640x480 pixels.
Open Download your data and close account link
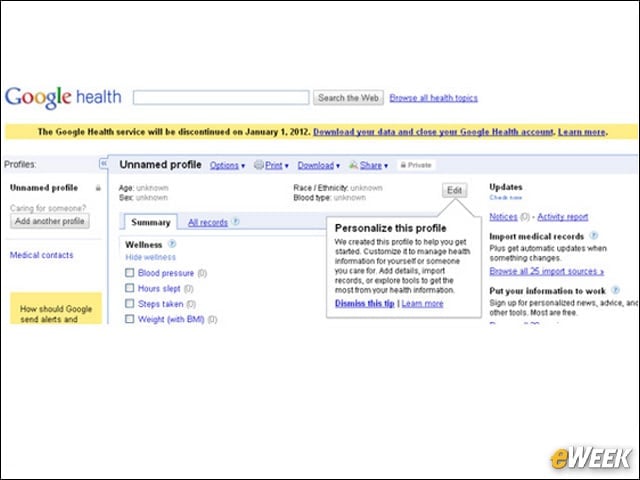433,132
